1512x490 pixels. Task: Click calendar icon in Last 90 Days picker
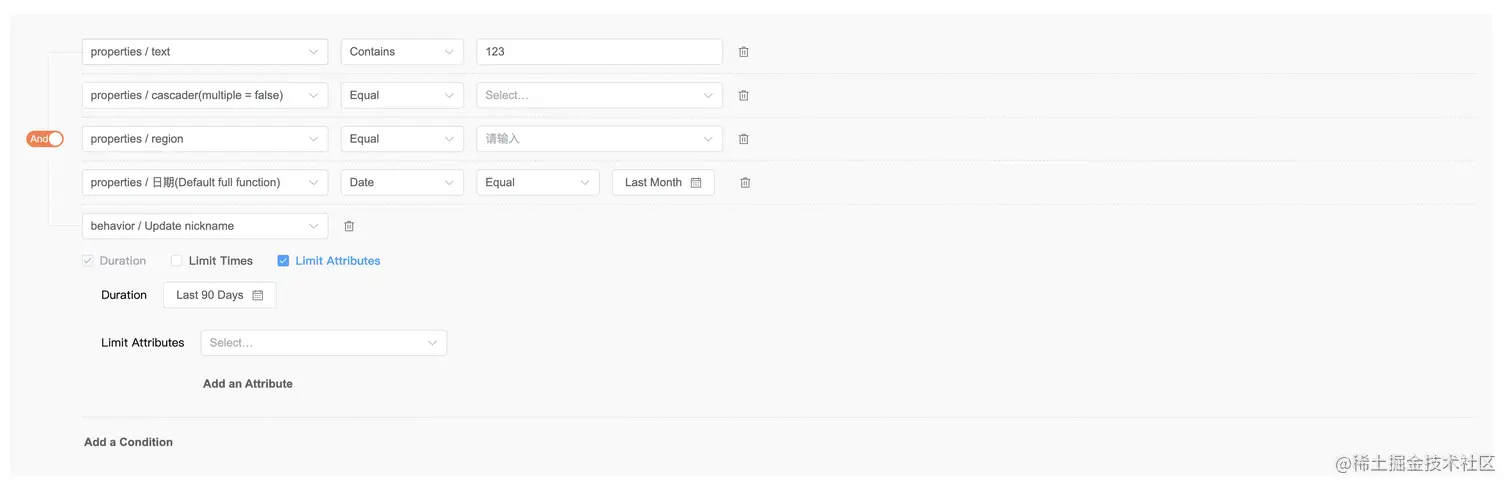(258, 296)
